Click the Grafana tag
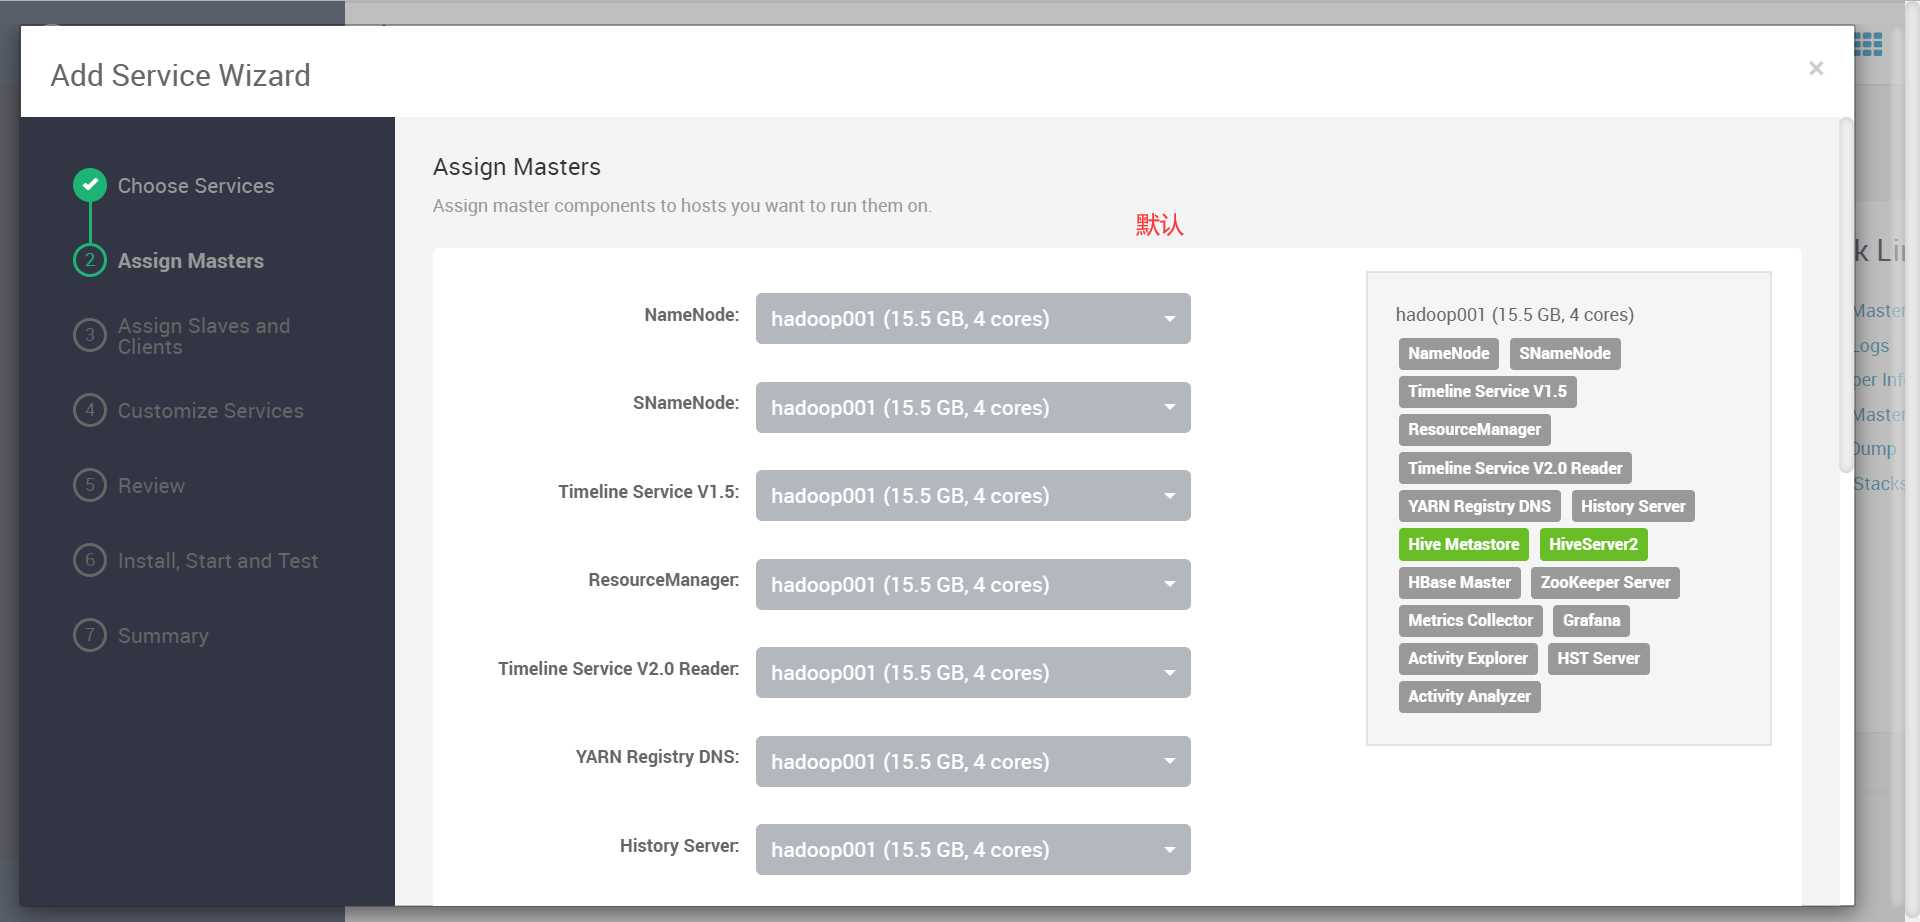 coord(1591,620)
